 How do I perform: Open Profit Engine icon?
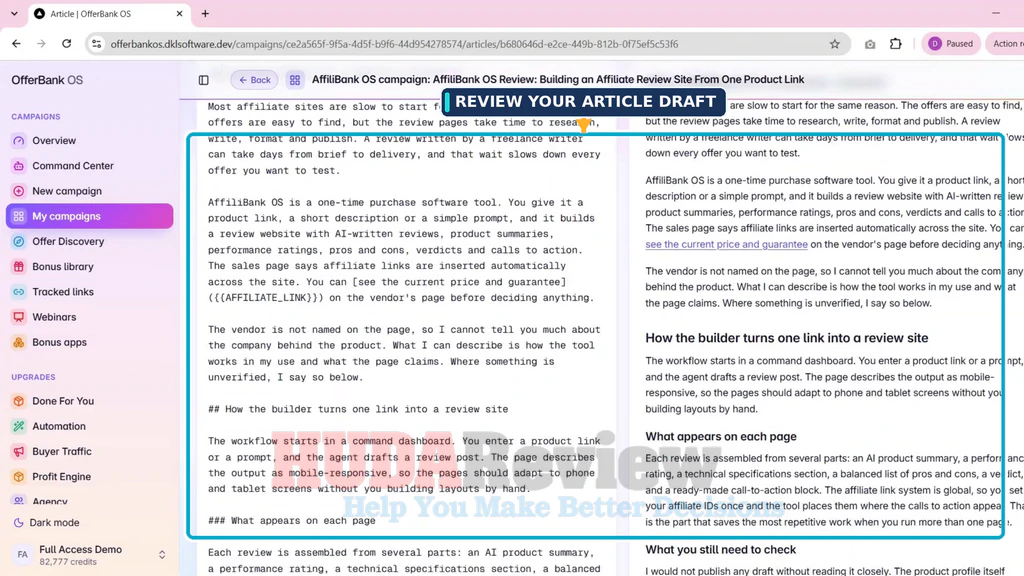(18, 477)
